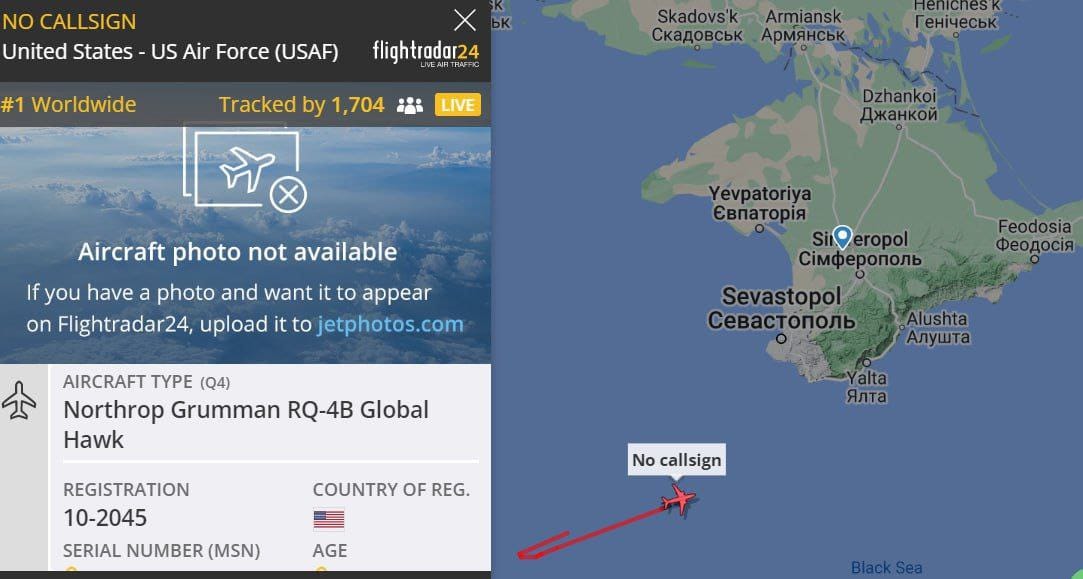This screenshot has width=1083, height=579.
Task: Click the yellow LIVE badge
Action: [458, 105]
